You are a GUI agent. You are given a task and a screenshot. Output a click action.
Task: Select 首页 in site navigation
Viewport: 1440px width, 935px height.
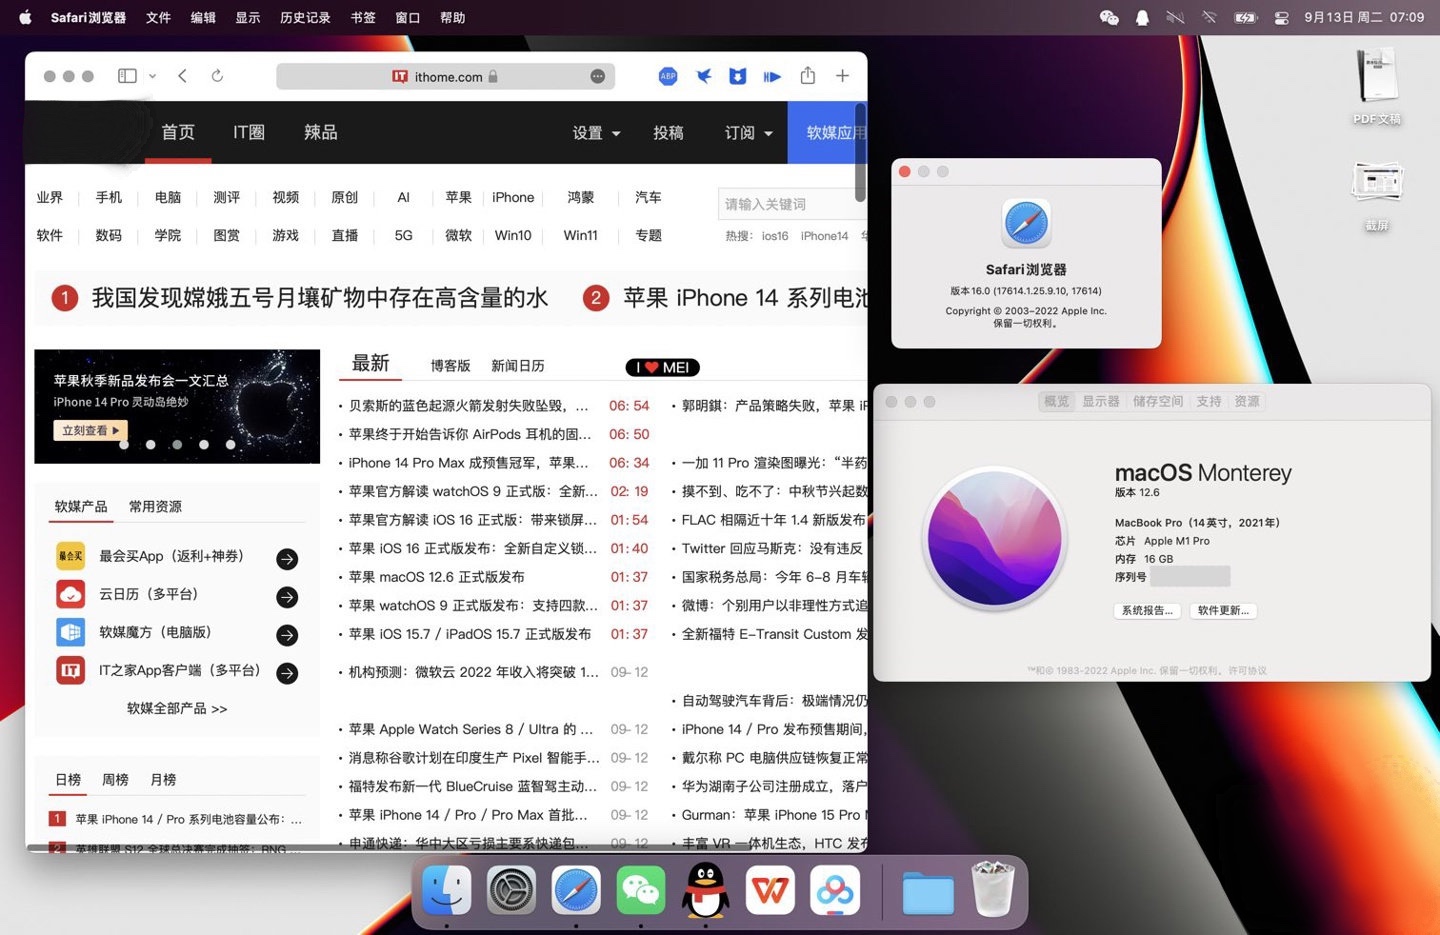(178, 132)
